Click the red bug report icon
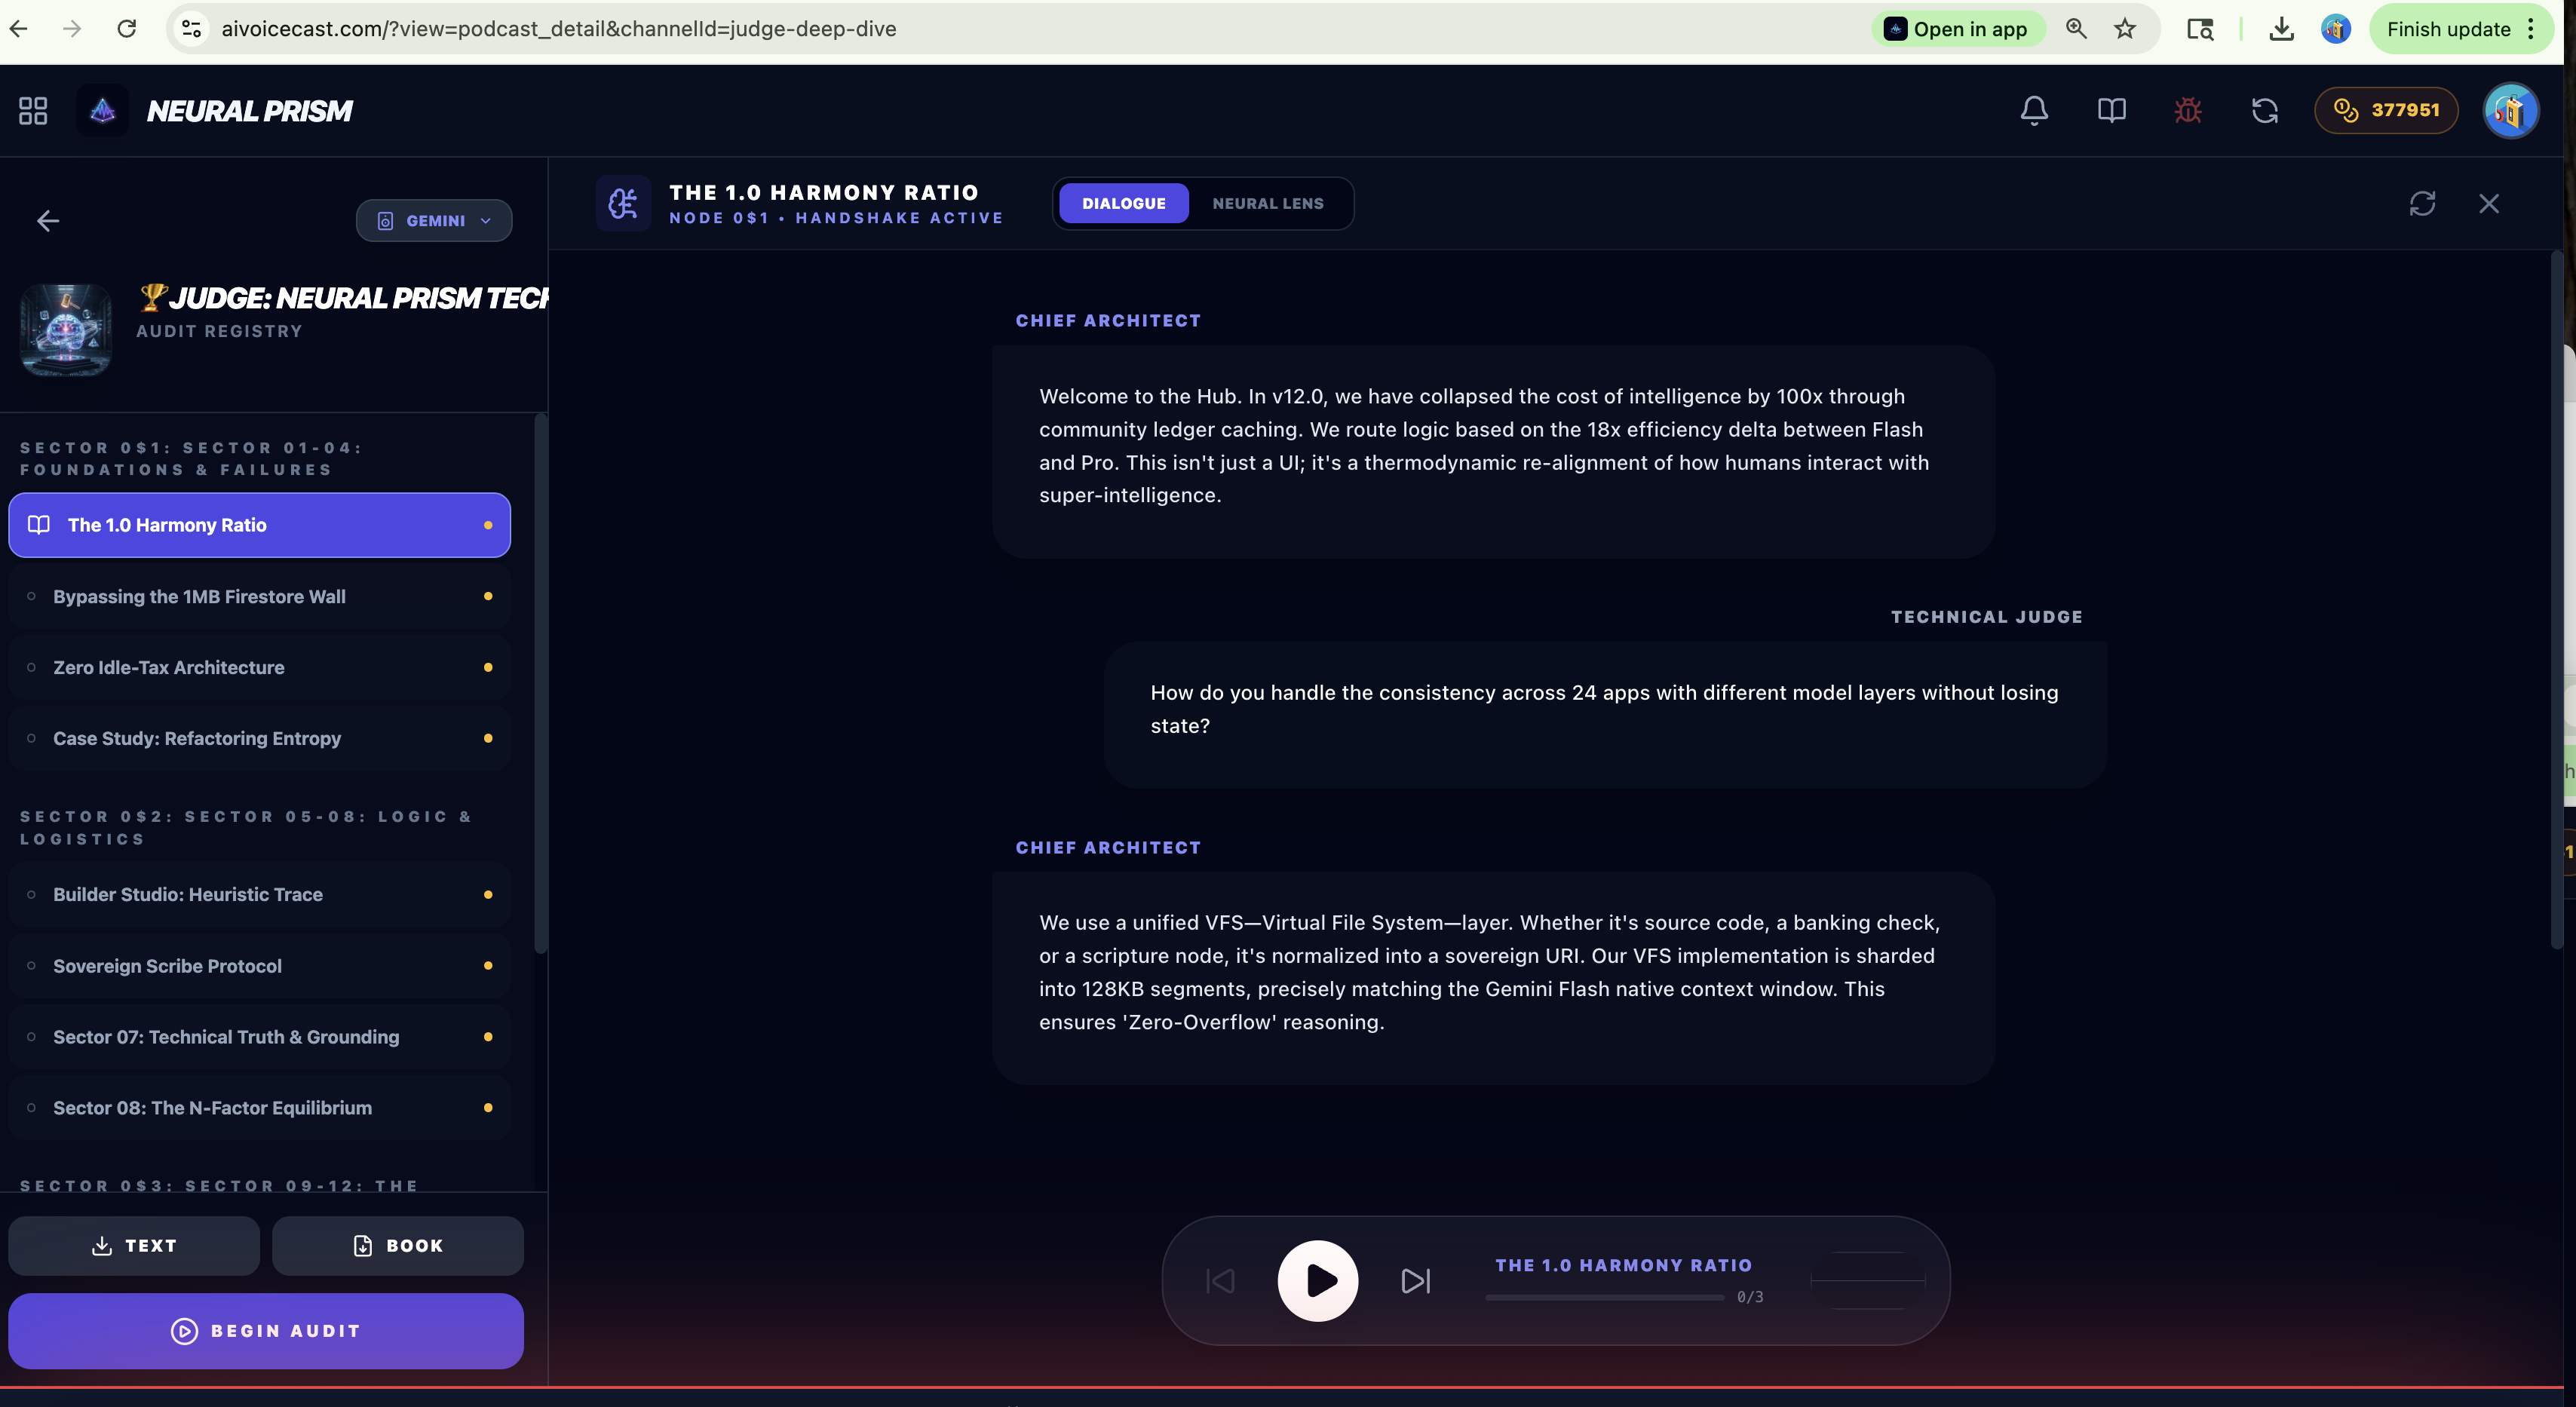 coord(2188,110)
